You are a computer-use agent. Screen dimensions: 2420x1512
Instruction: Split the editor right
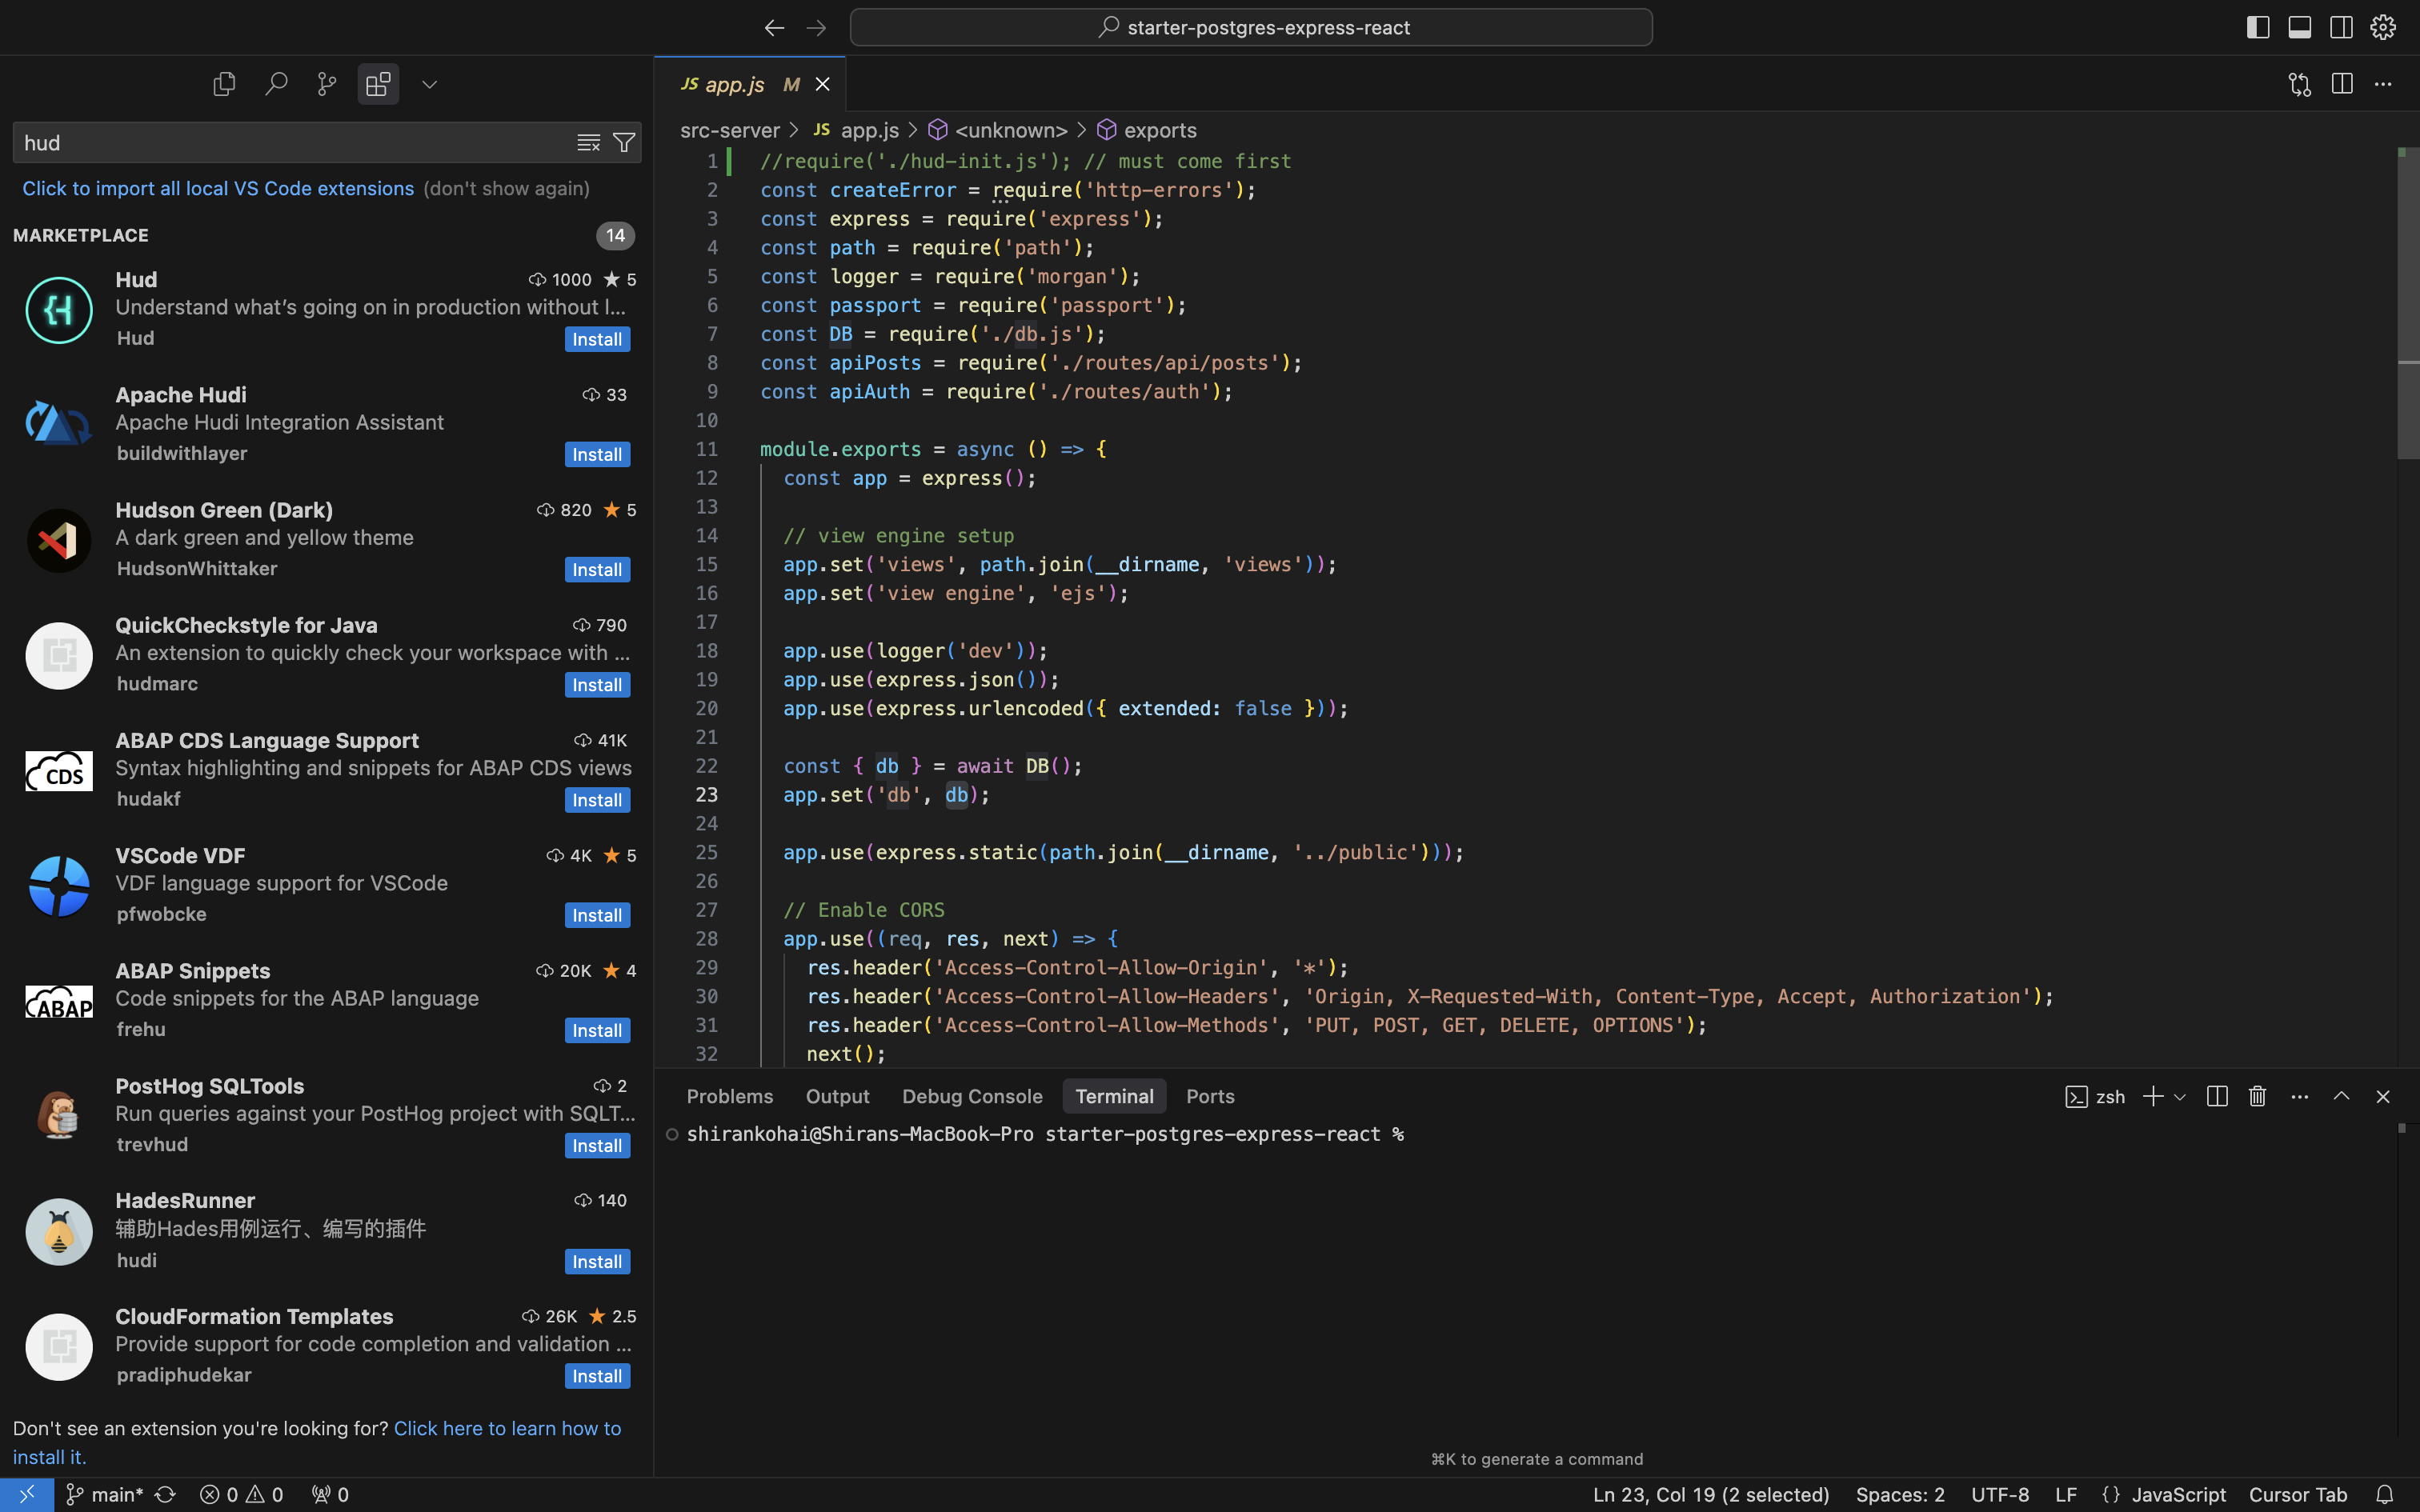tap(2341, 84)
